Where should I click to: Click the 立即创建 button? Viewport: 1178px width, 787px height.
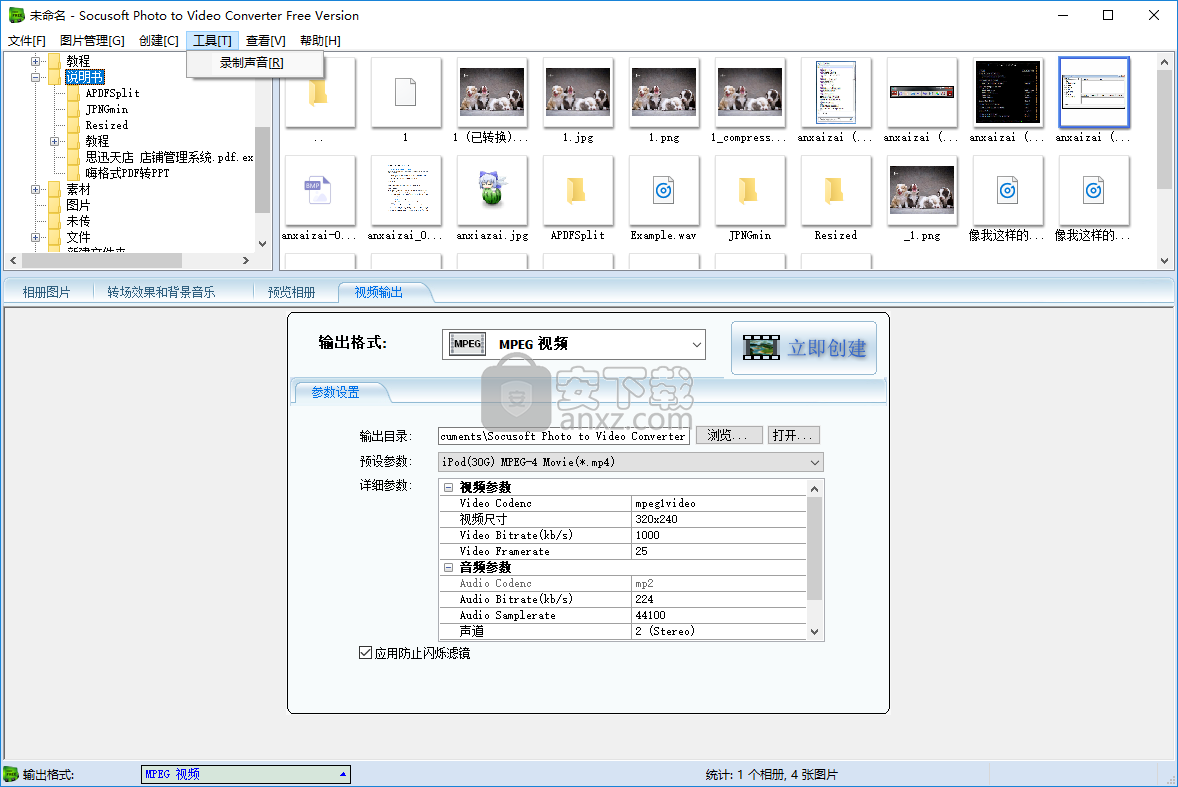click(x=804, y=348)
